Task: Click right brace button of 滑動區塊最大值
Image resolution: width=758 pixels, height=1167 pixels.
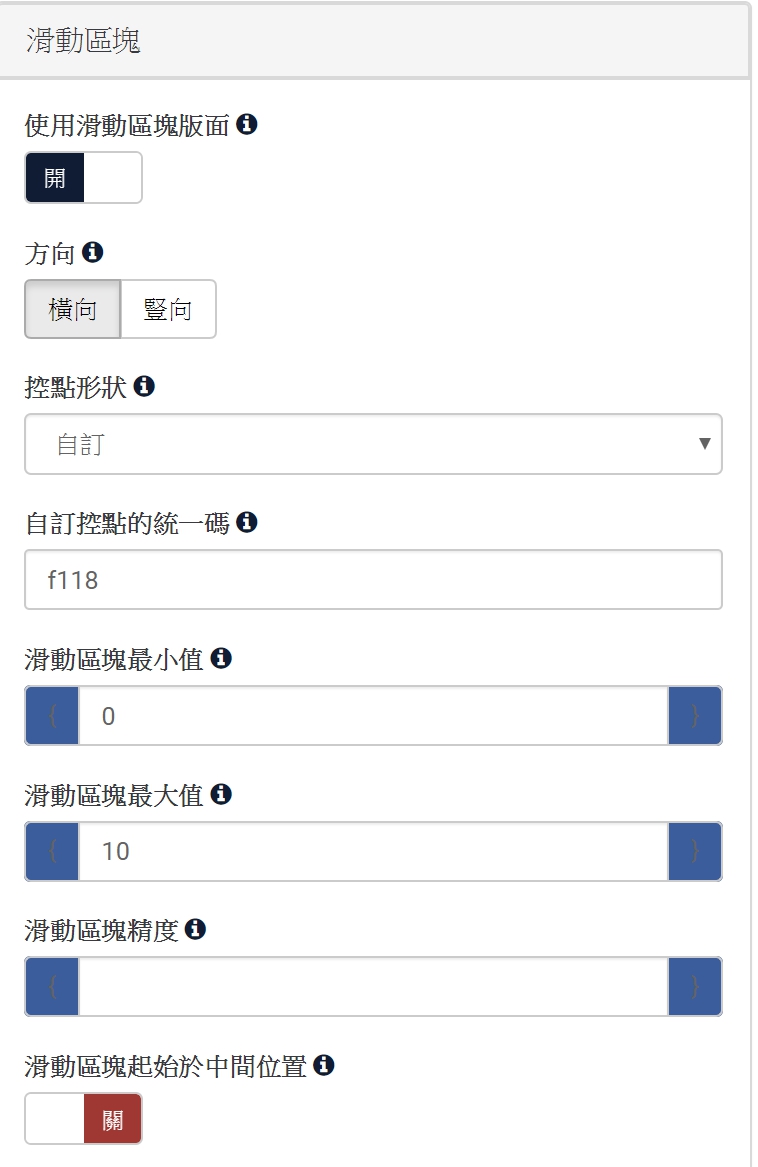Action: pyautogui.click(x=695, y=852)
